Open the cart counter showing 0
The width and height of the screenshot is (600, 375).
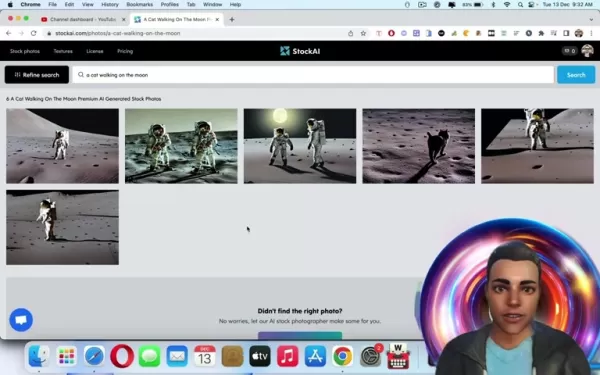[570, 51]
